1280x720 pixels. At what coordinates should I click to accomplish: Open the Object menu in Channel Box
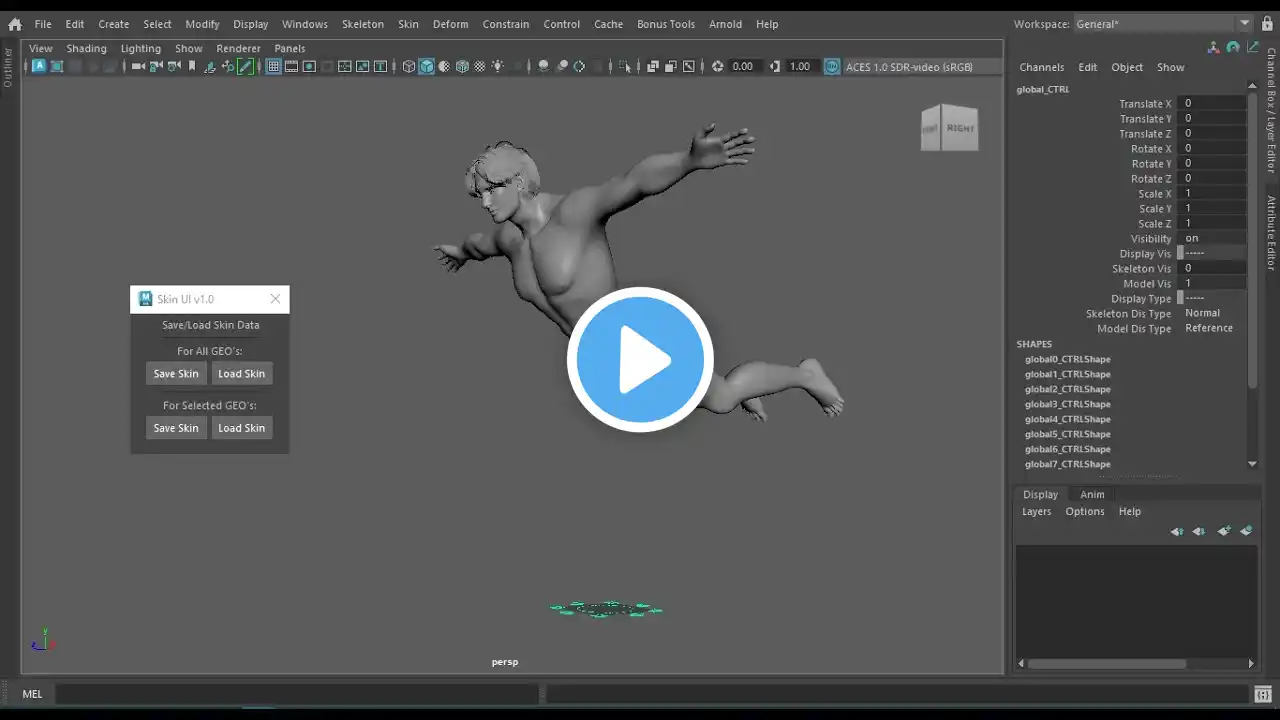click(1126, 67)
